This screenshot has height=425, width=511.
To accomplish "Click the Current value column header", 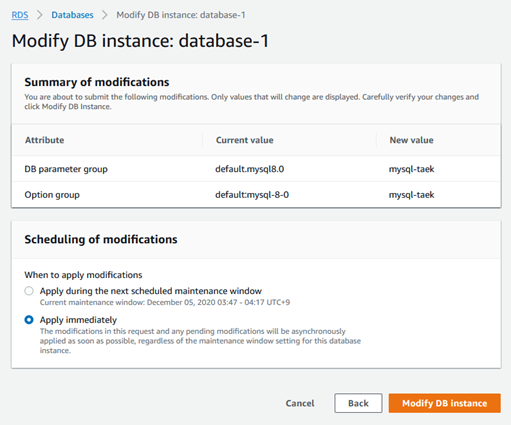I will click(x=245, y=140).
